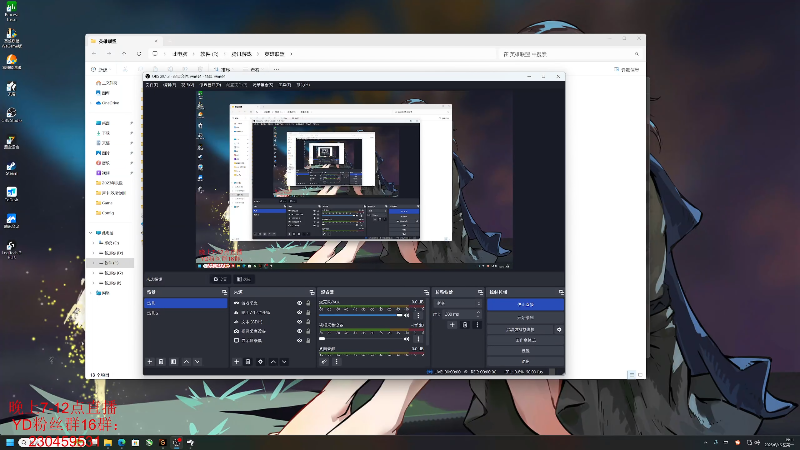The image size is (800, 450).
Task: Add a new scene in OBS Scenes panel
Action: tap(149, 362)
